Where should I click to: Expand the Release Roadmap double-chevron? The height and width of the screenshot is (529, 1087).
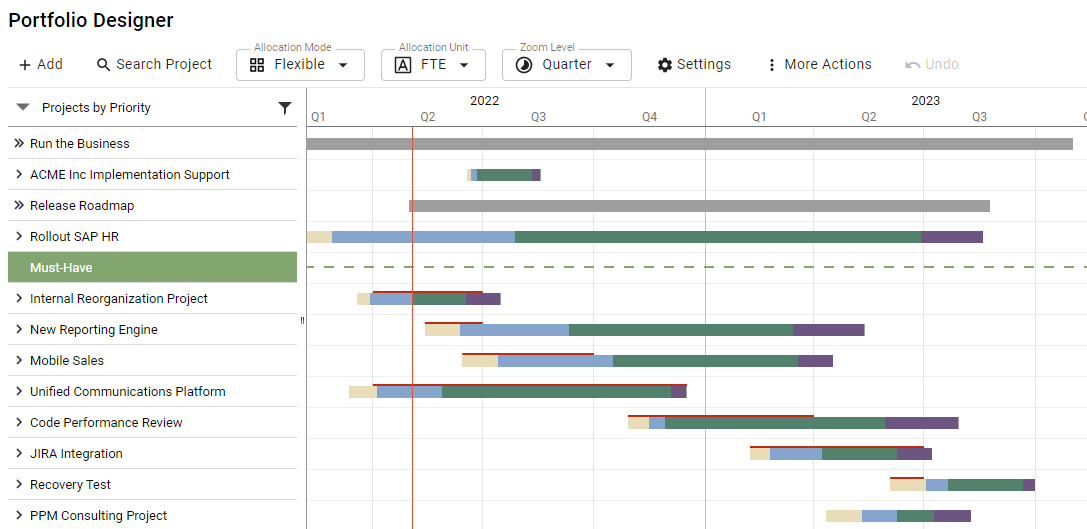point(19,206)
